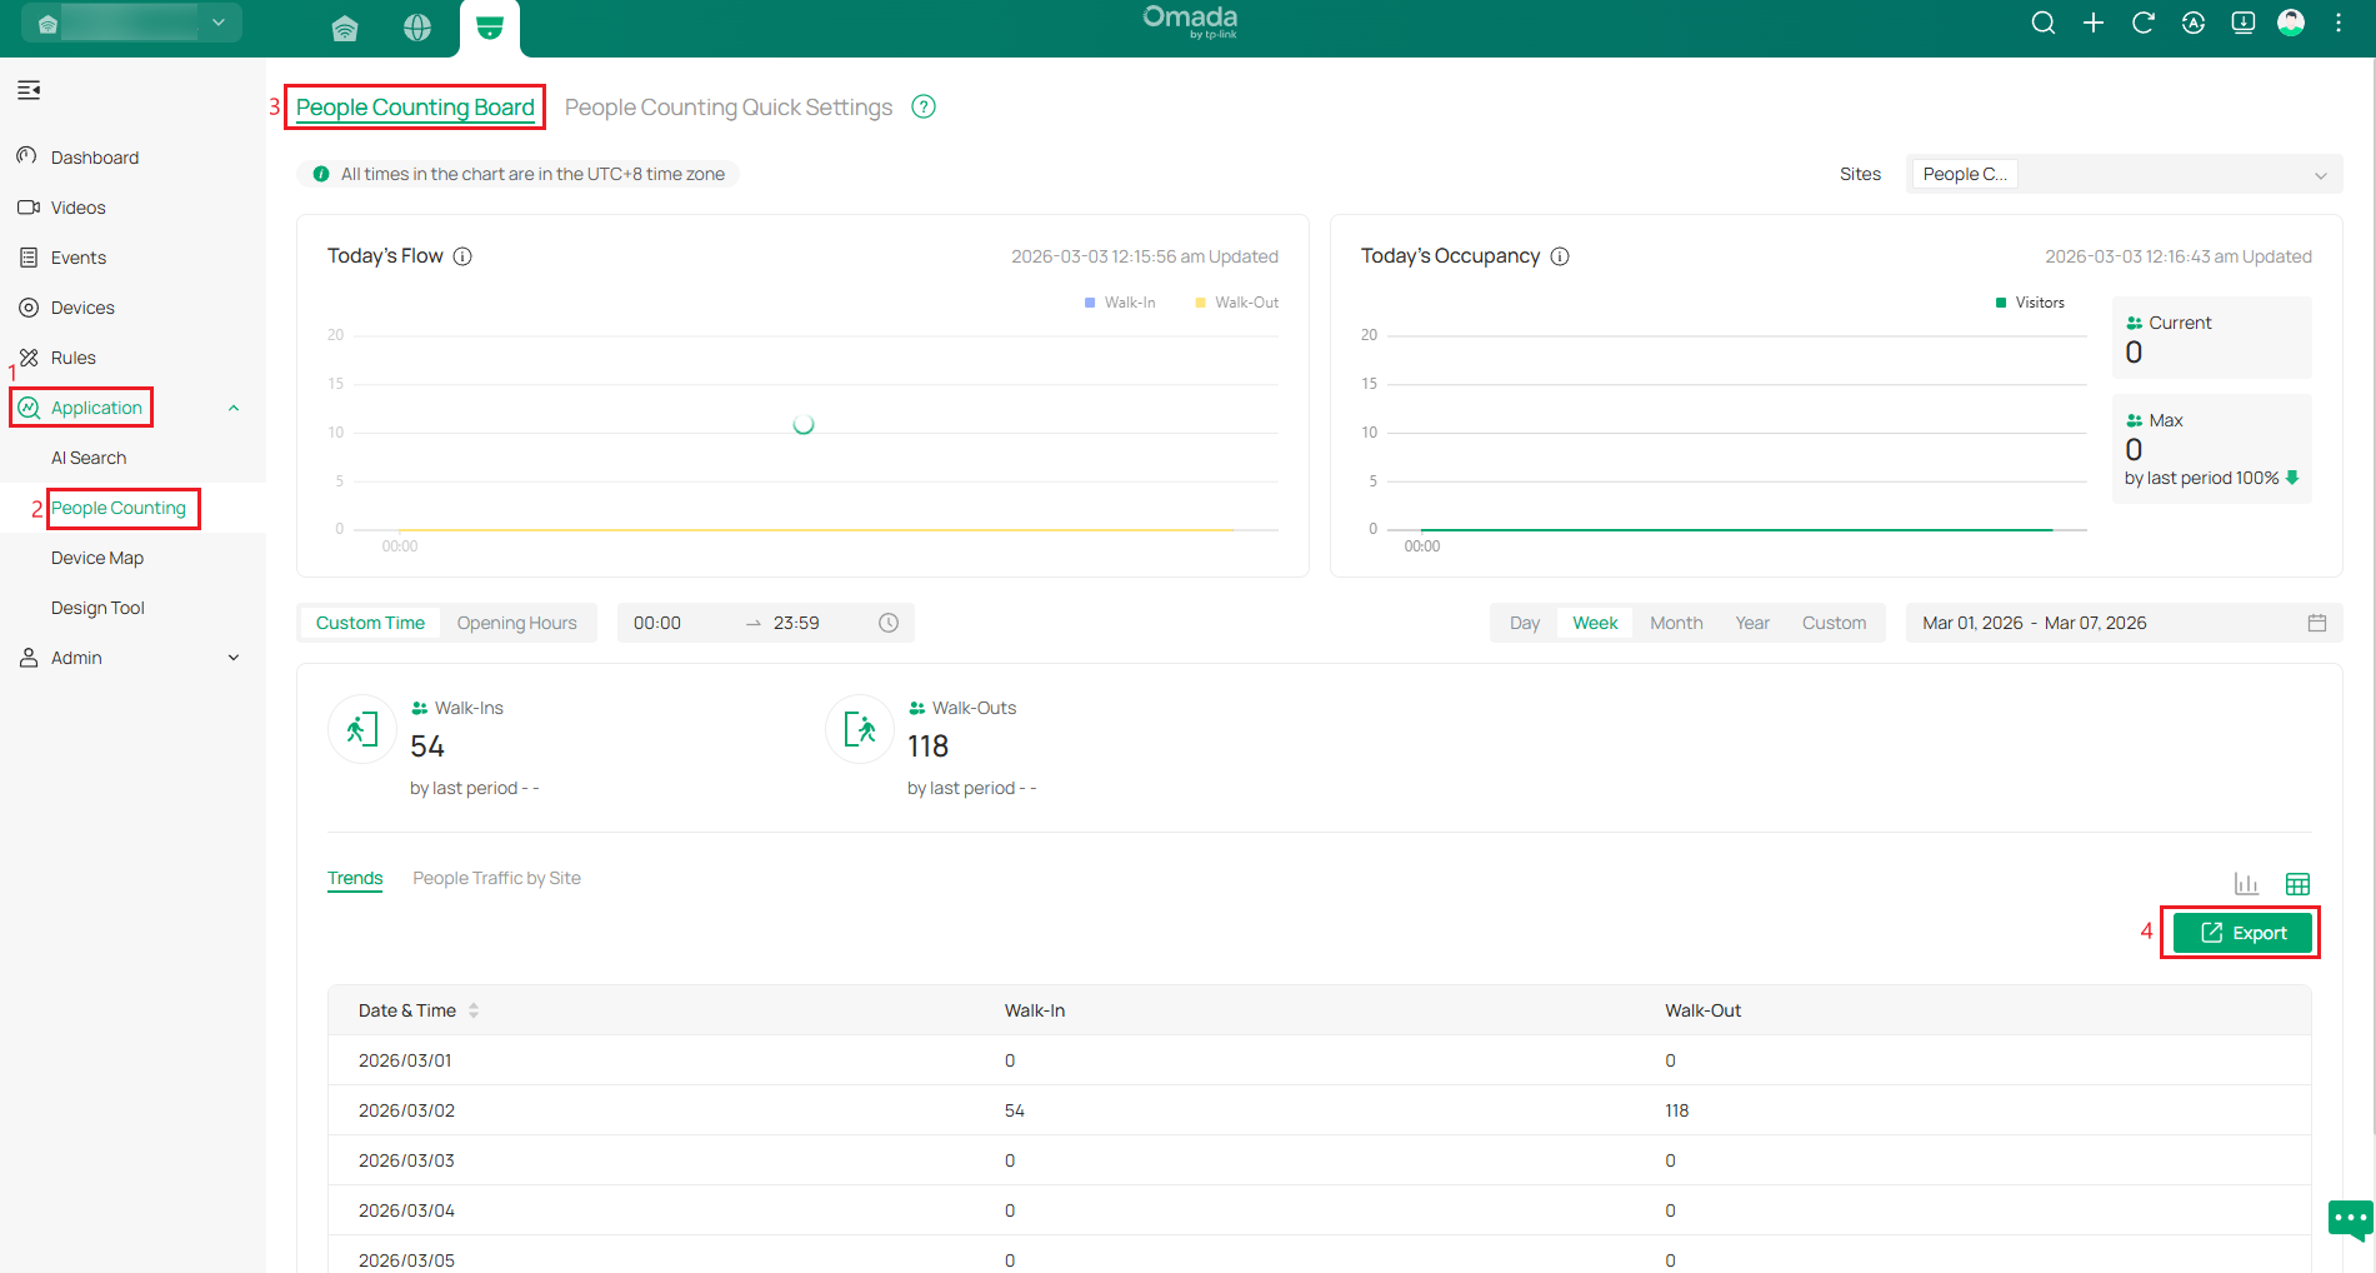This screenshot has width=2376, height=1273.
Task: Open the chat support bubble
Action: 2350,1219
